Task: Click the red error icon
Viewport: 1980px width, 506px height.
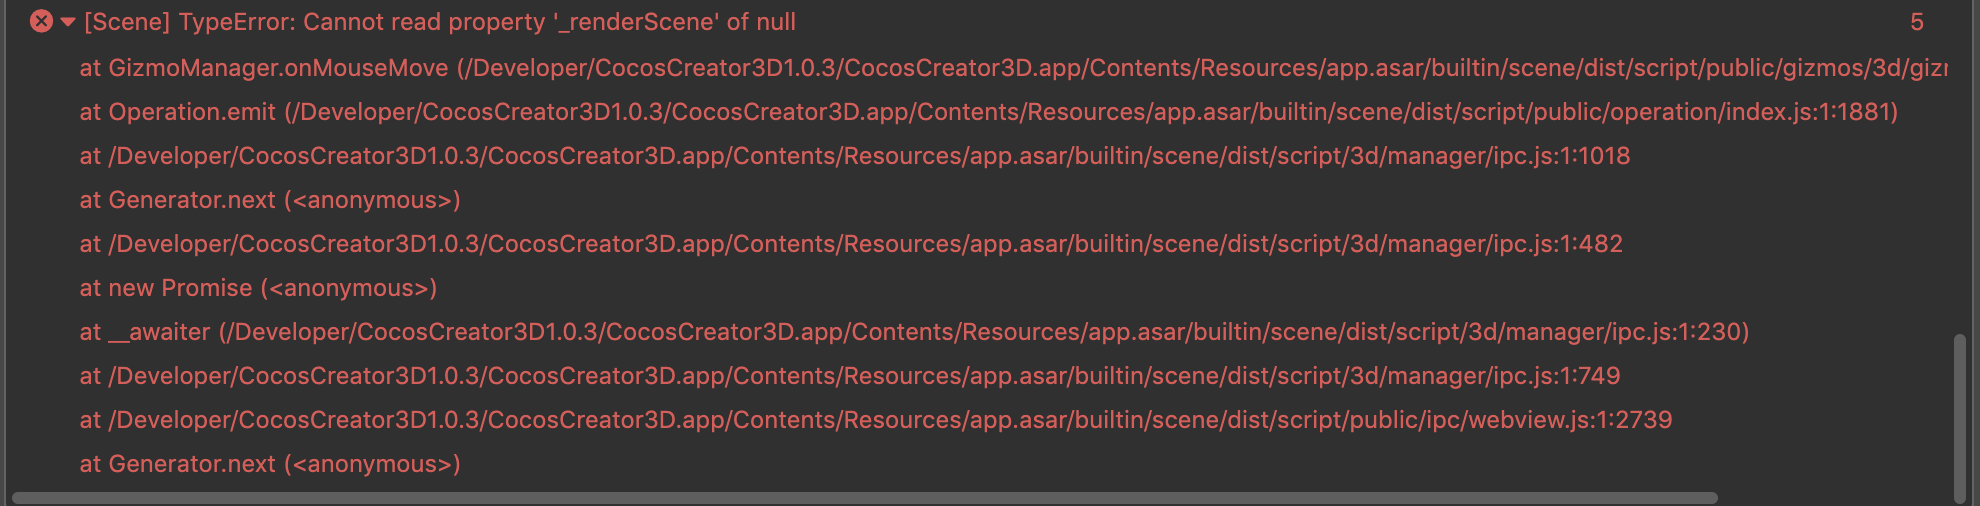Action: coord(41,21)
